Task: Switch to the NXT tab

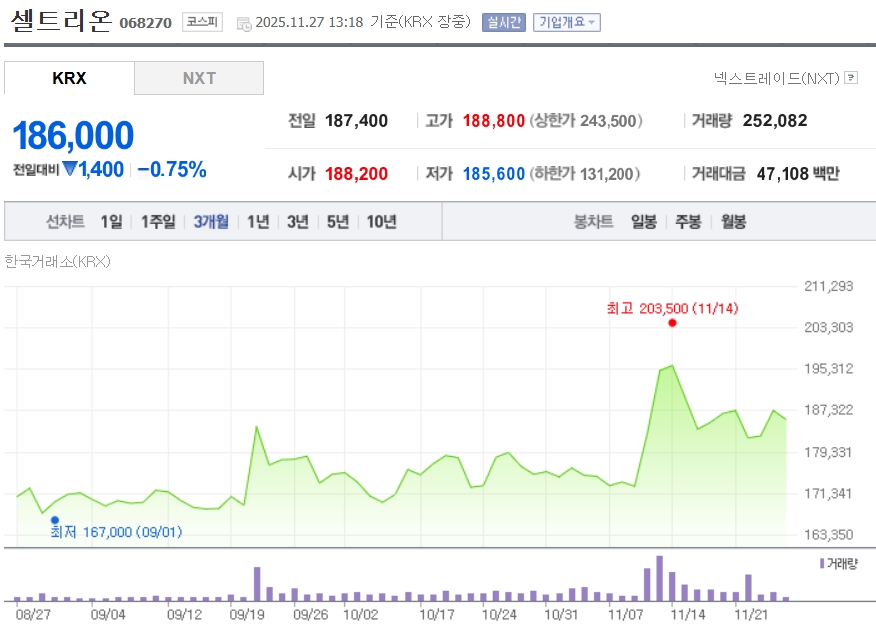Action: coord(199,78)
